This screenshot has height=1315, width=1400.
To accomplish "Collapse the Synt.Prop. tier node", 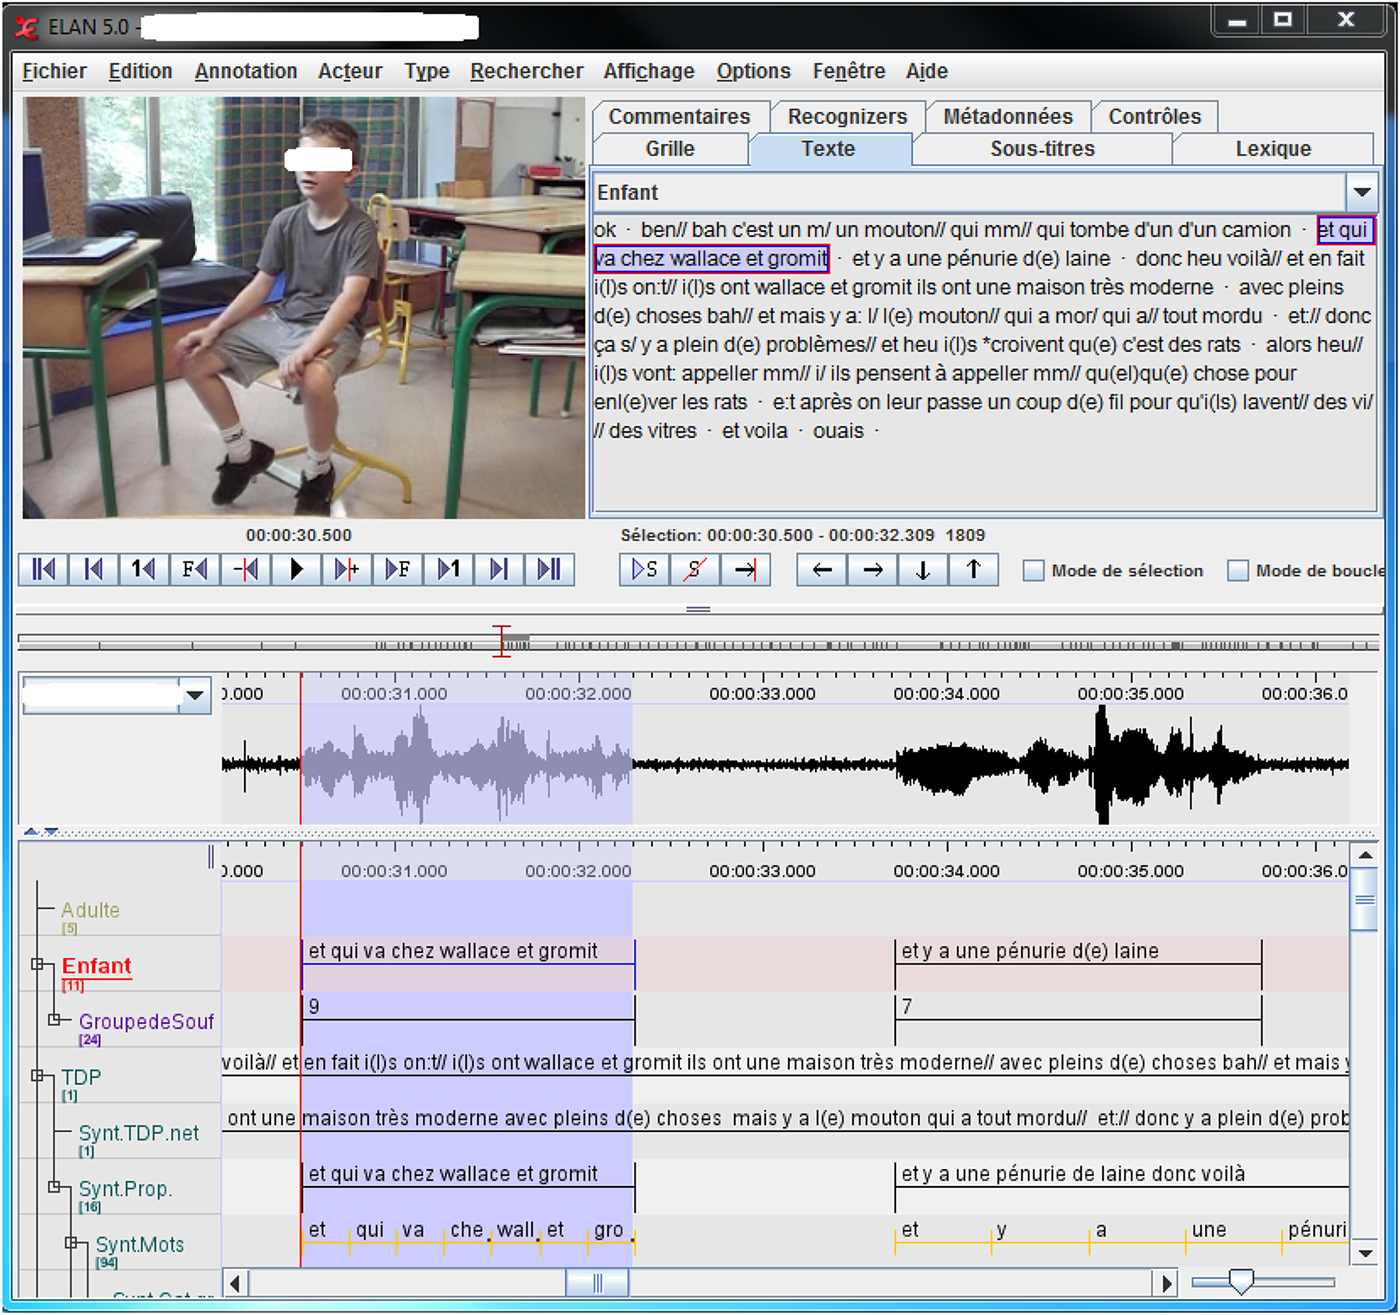I will [x=55, y=1187].
